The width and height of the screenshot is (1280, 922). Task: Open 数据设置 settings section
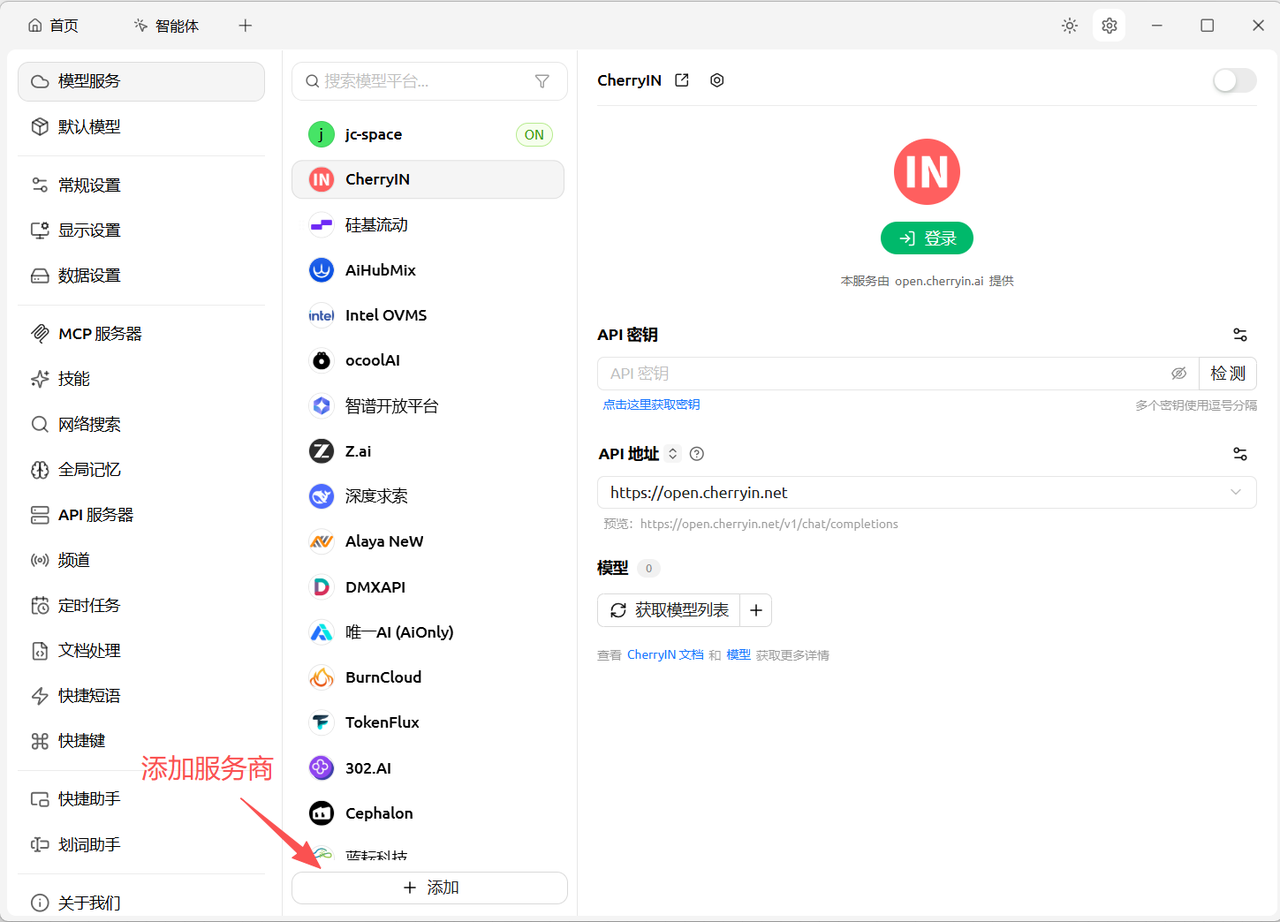coord(141,275)
